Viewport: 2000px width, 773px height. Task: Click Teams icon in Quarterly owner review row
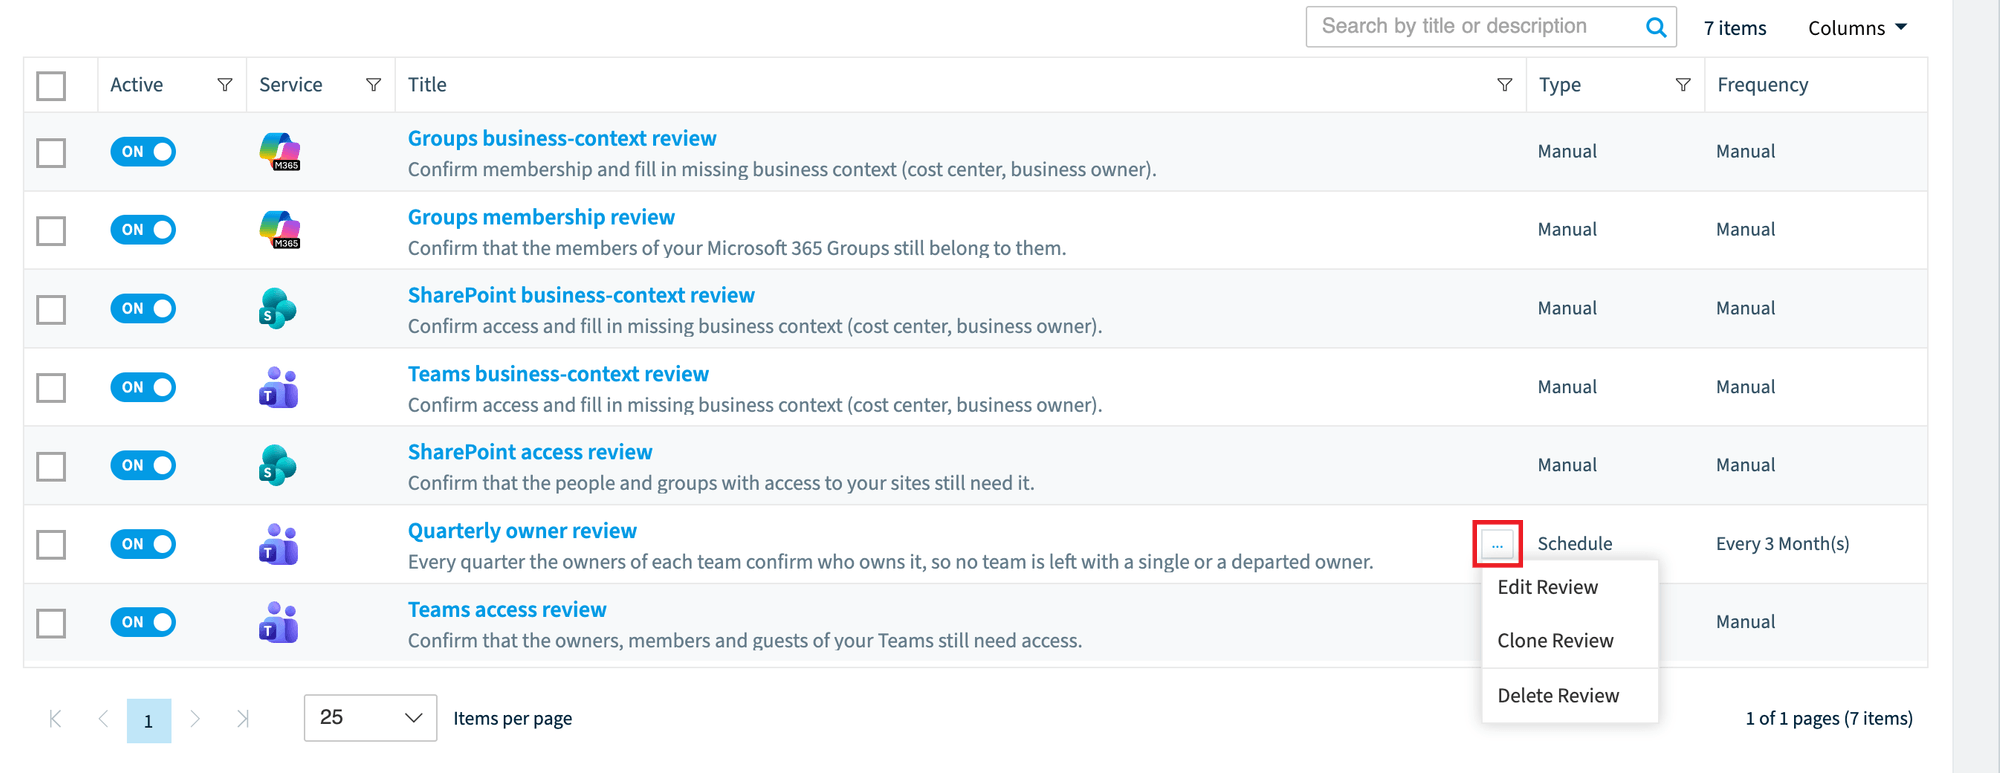point(278,544)
